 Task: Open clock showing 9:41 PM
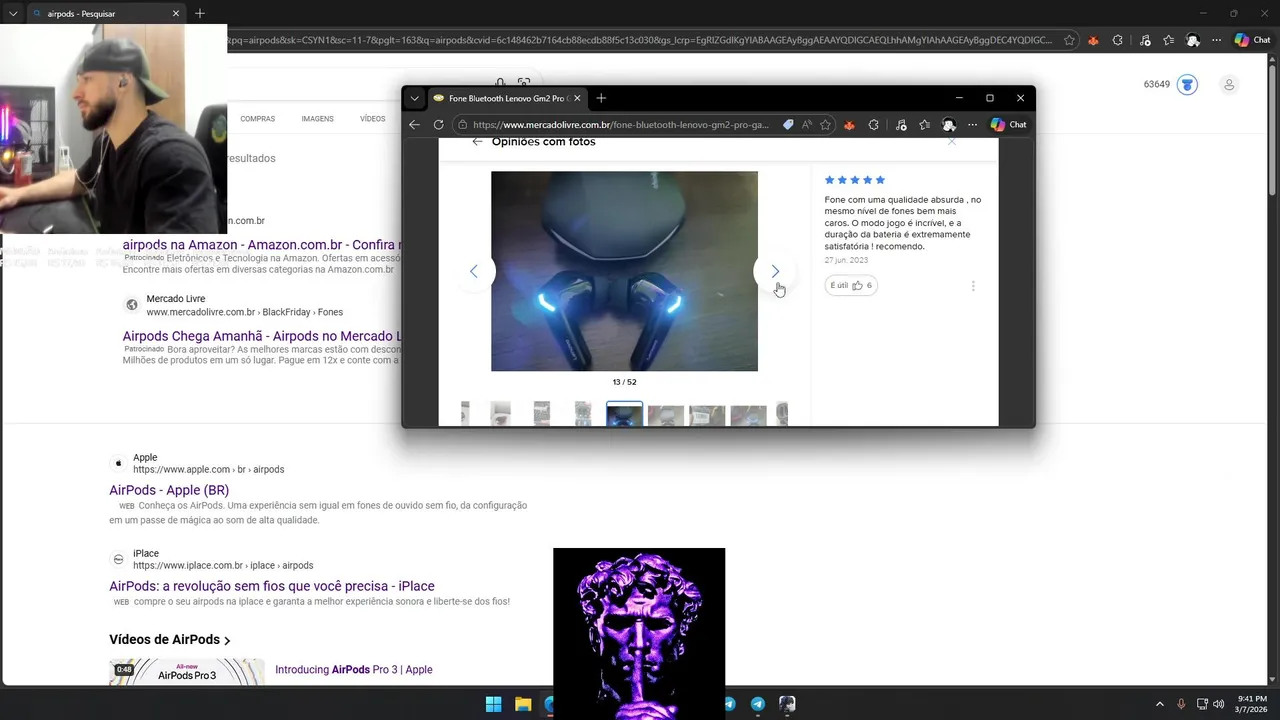1252,704
